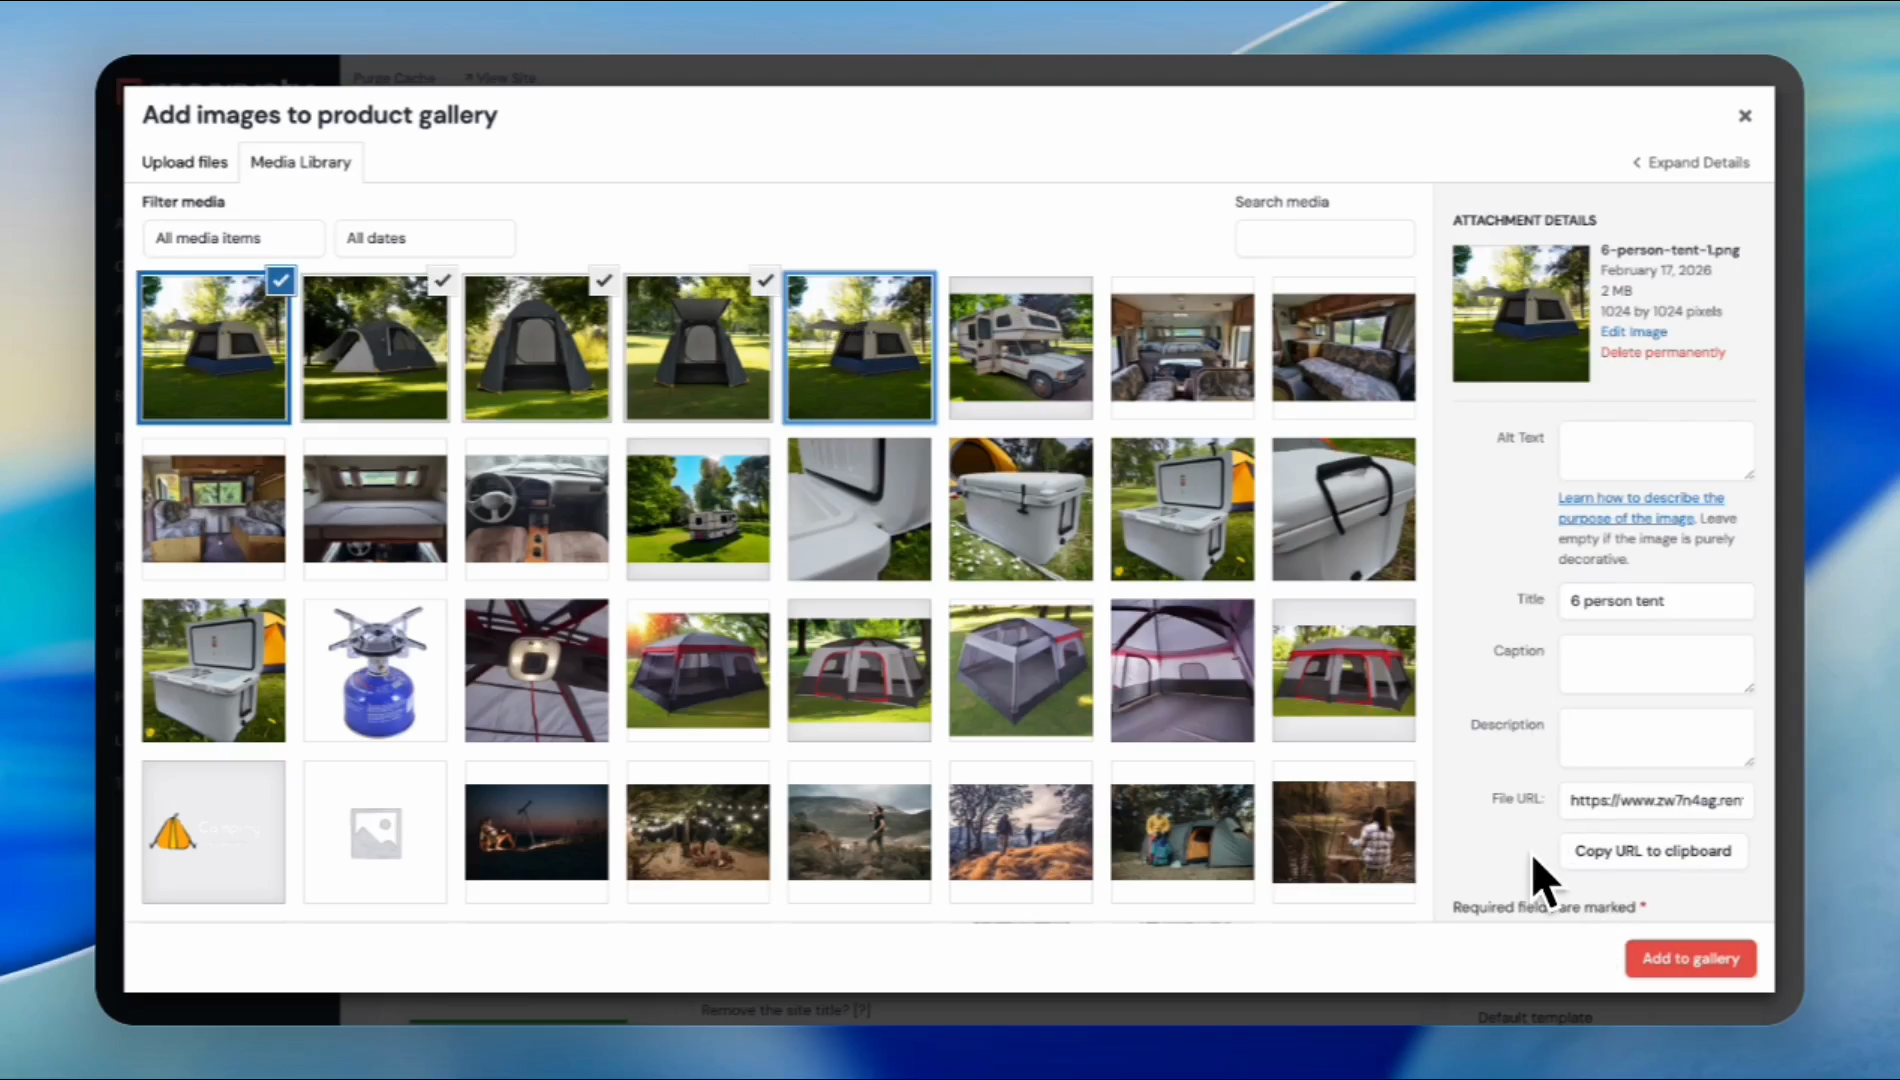Select the orange tent Camping logo thumbnail
1900x1080 pixels.
tap(213, 832)
